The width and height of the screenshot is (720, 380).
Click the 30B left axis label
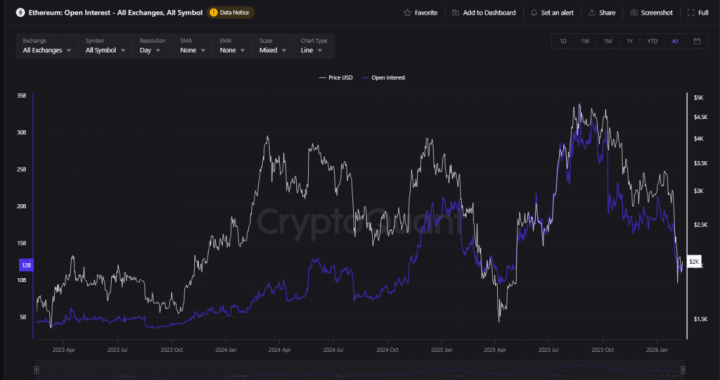[x=22, y=133]
